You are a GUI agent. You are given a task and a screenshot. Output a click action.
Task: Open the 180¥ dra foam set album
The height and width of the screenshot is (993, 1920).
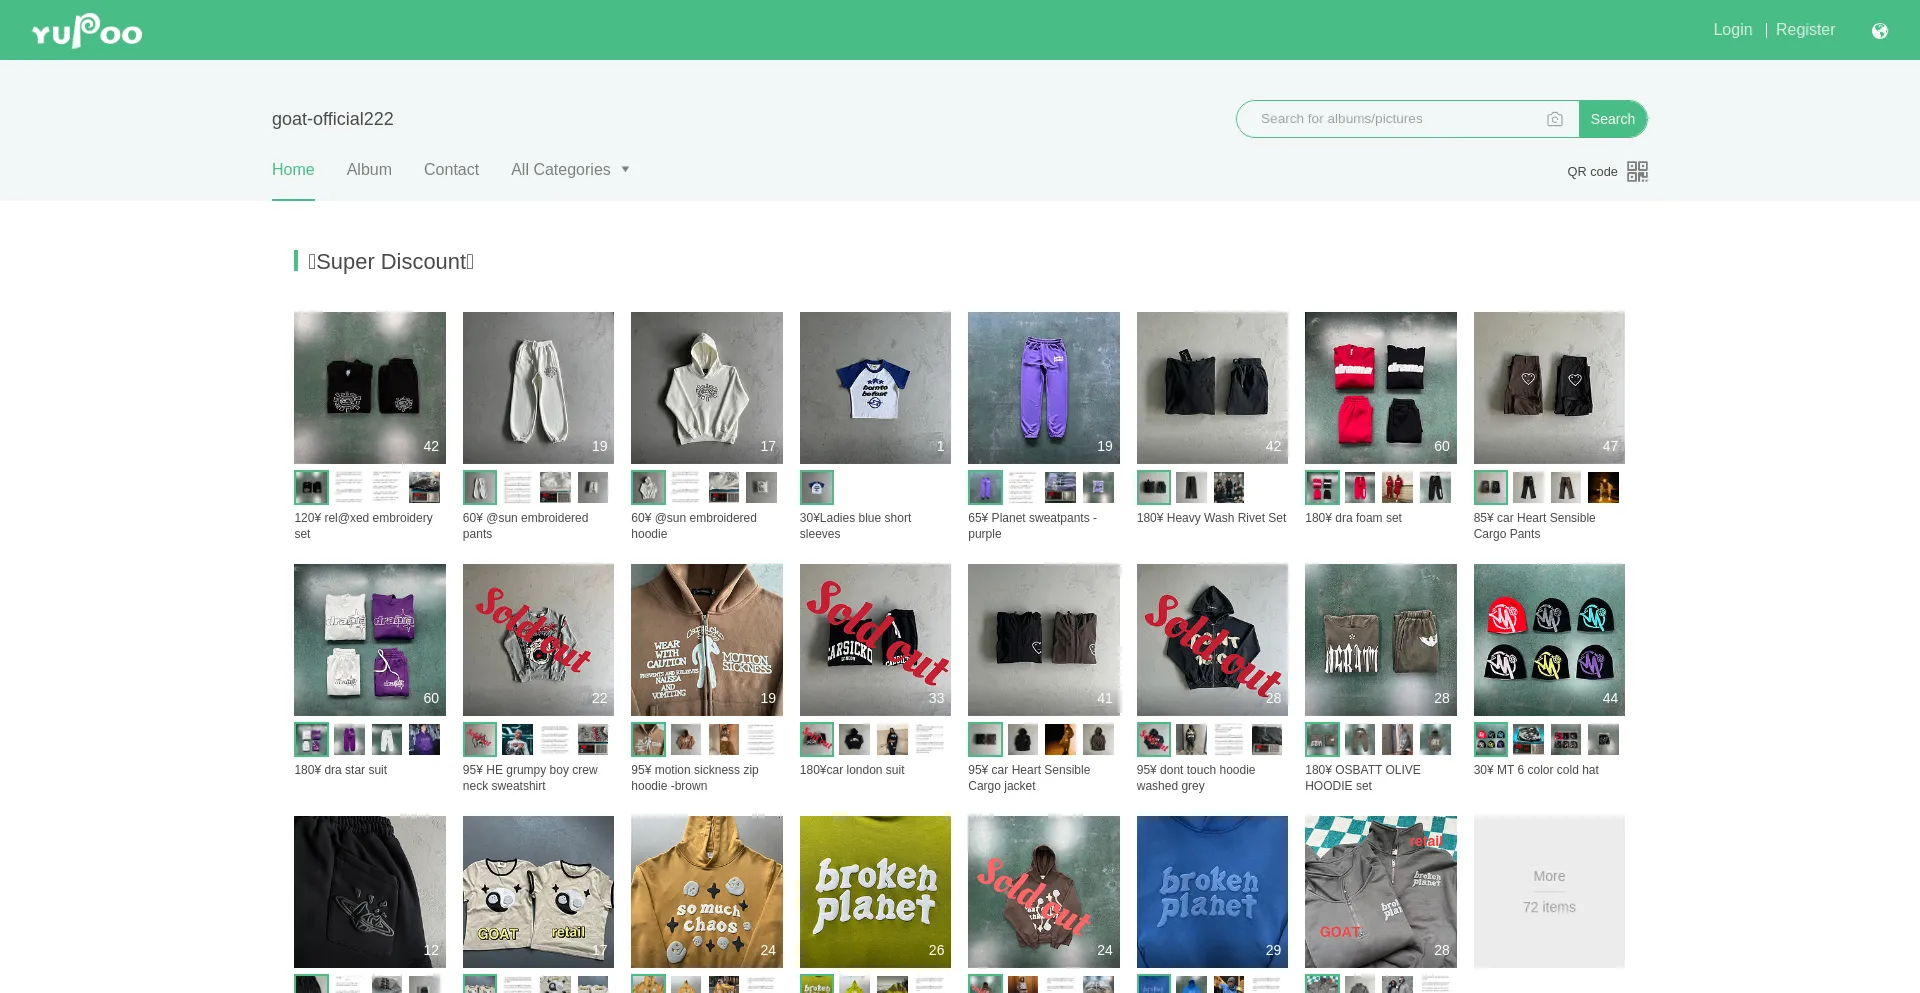point(1380,388)
